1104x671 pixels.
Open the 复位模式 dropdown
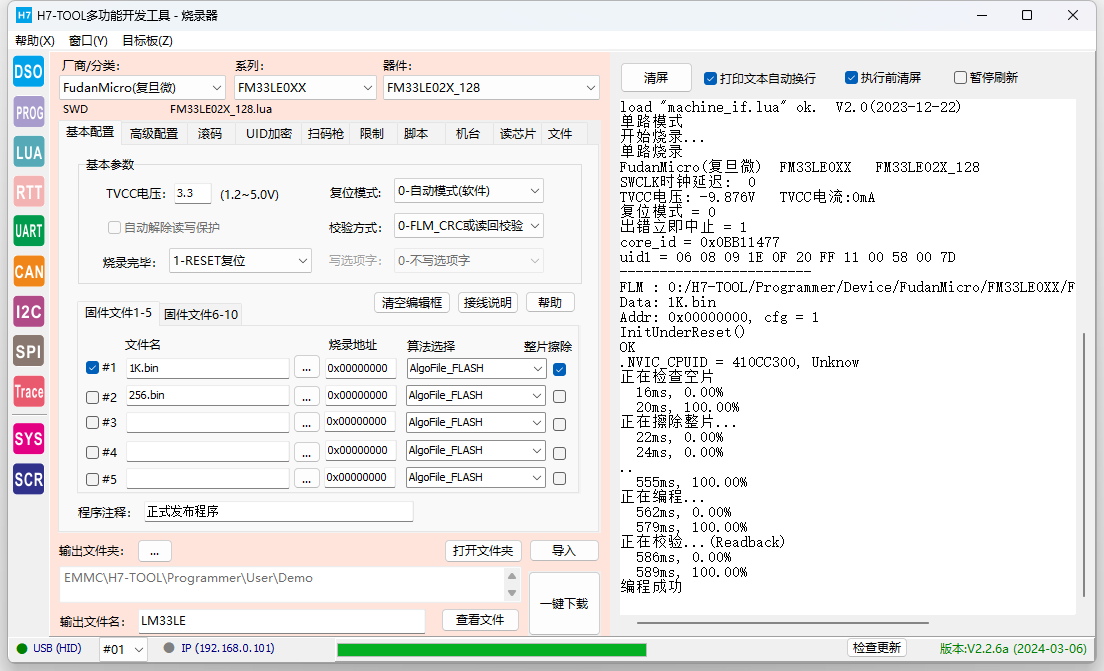click(469, 191)
